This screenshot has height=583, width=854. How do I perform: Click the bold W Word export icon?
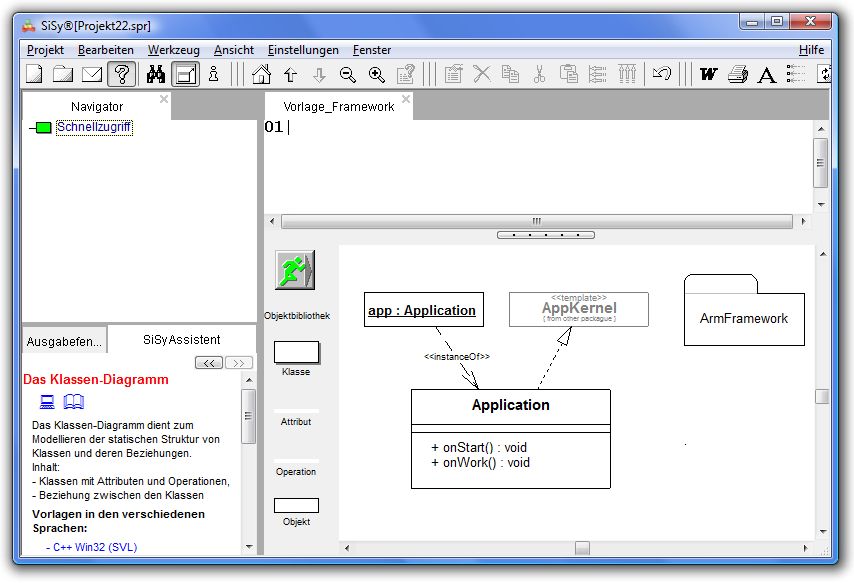click(709, 74)
